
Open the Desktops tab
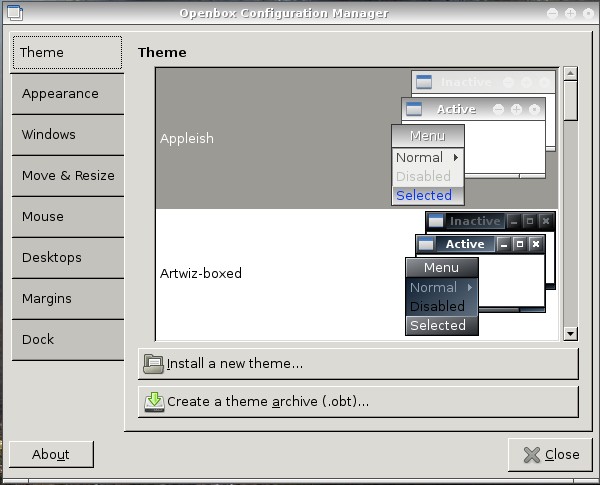(67, 258)
